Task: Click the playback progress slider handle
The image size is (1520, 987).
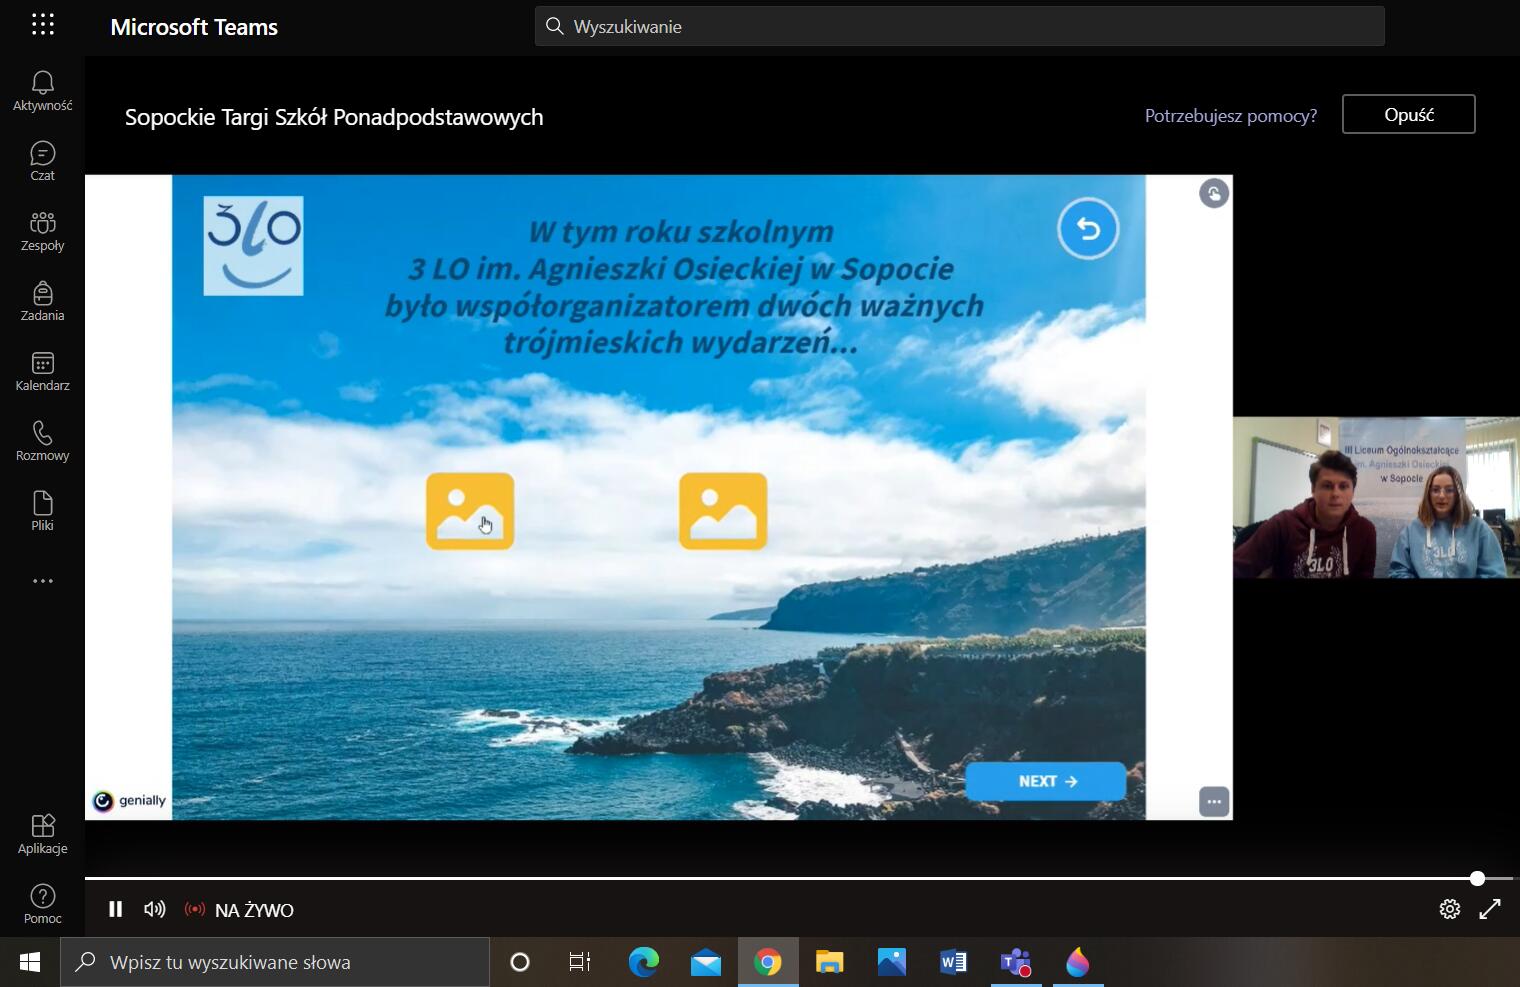Action: [1477, 879]
